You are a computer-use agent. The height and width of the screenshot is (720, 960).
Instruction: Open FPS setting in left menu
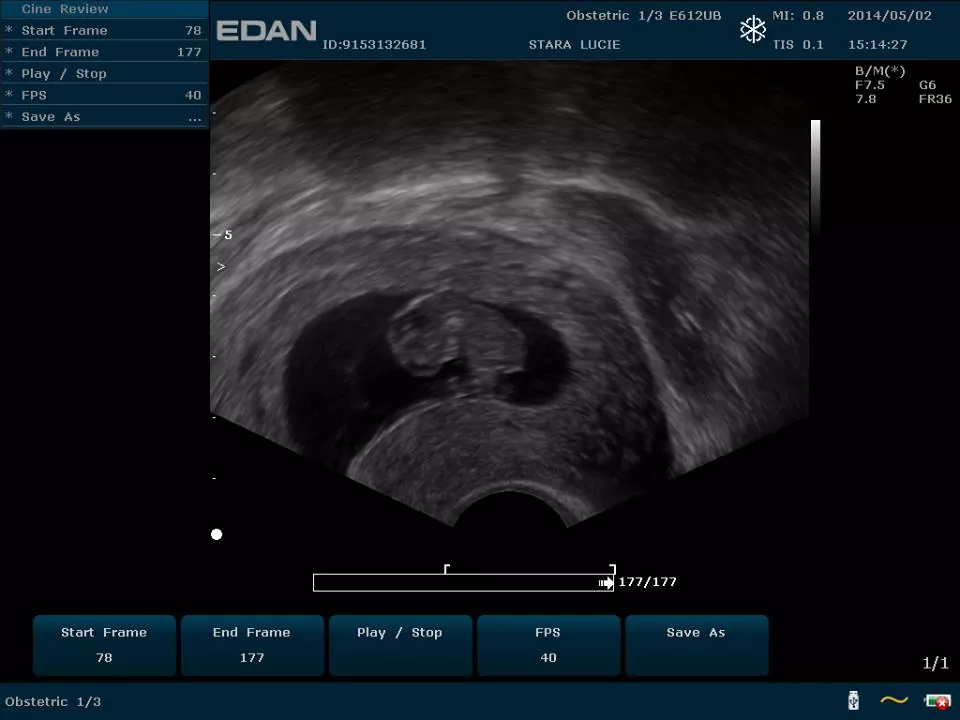tap(34, 95)
